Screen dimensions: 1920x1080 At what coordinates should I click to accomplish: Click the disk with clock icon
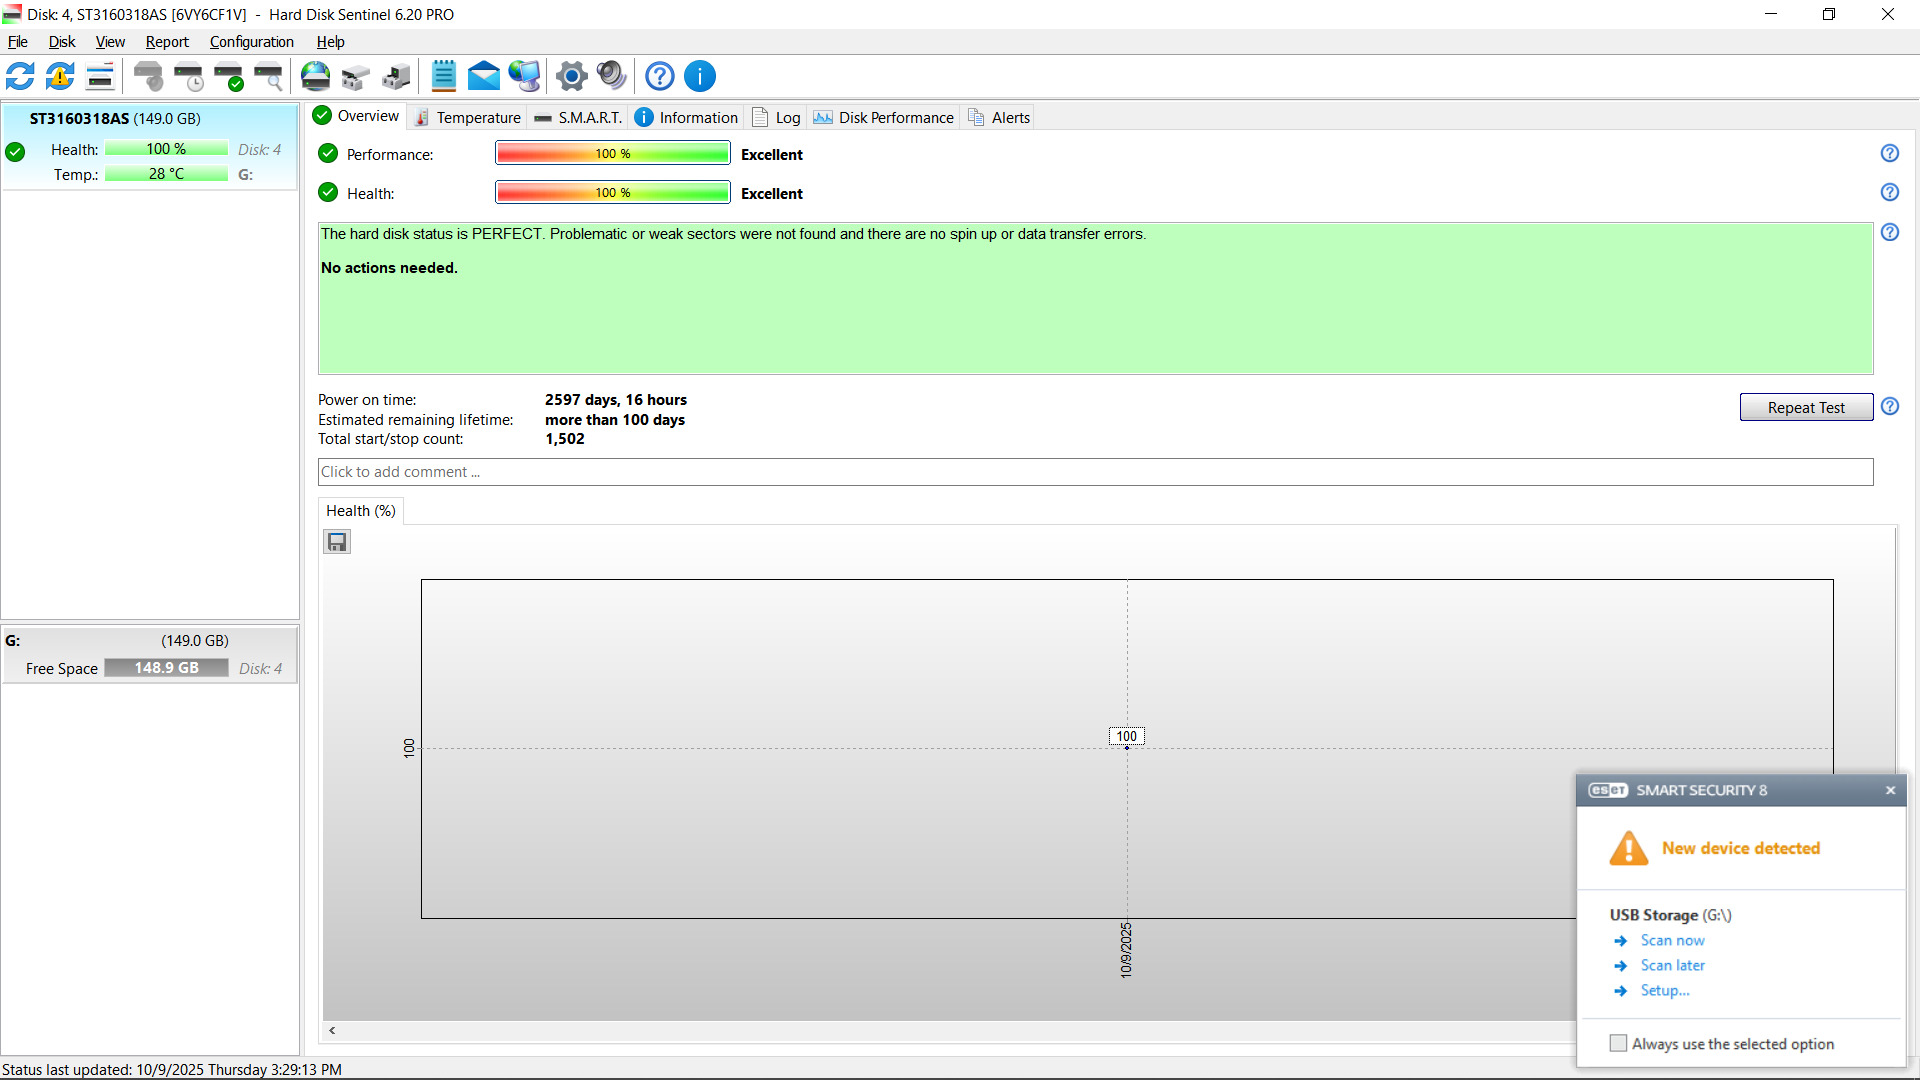(x=188, y=76)
